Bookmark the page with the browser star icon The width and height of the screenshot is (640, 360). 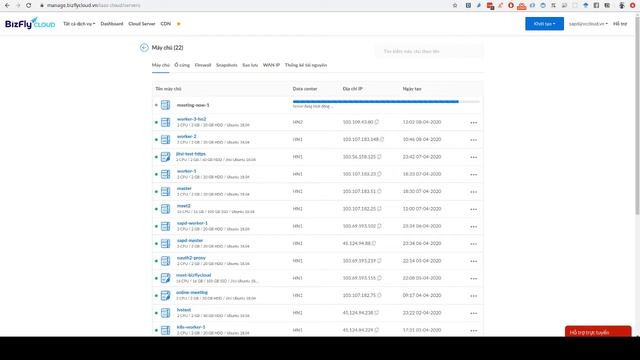[455, 5]
